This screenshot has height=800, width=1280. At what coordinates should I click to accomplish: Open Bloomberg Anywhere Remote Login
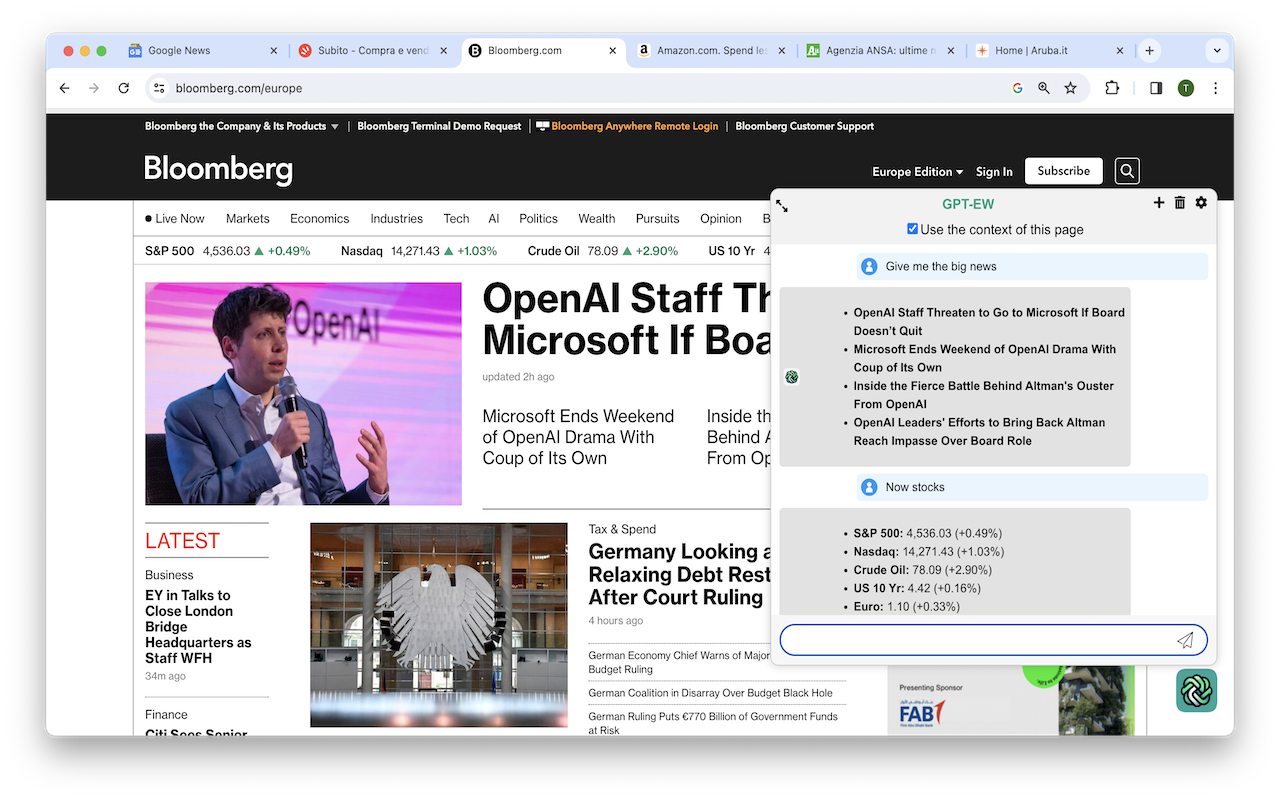point(627,126)
